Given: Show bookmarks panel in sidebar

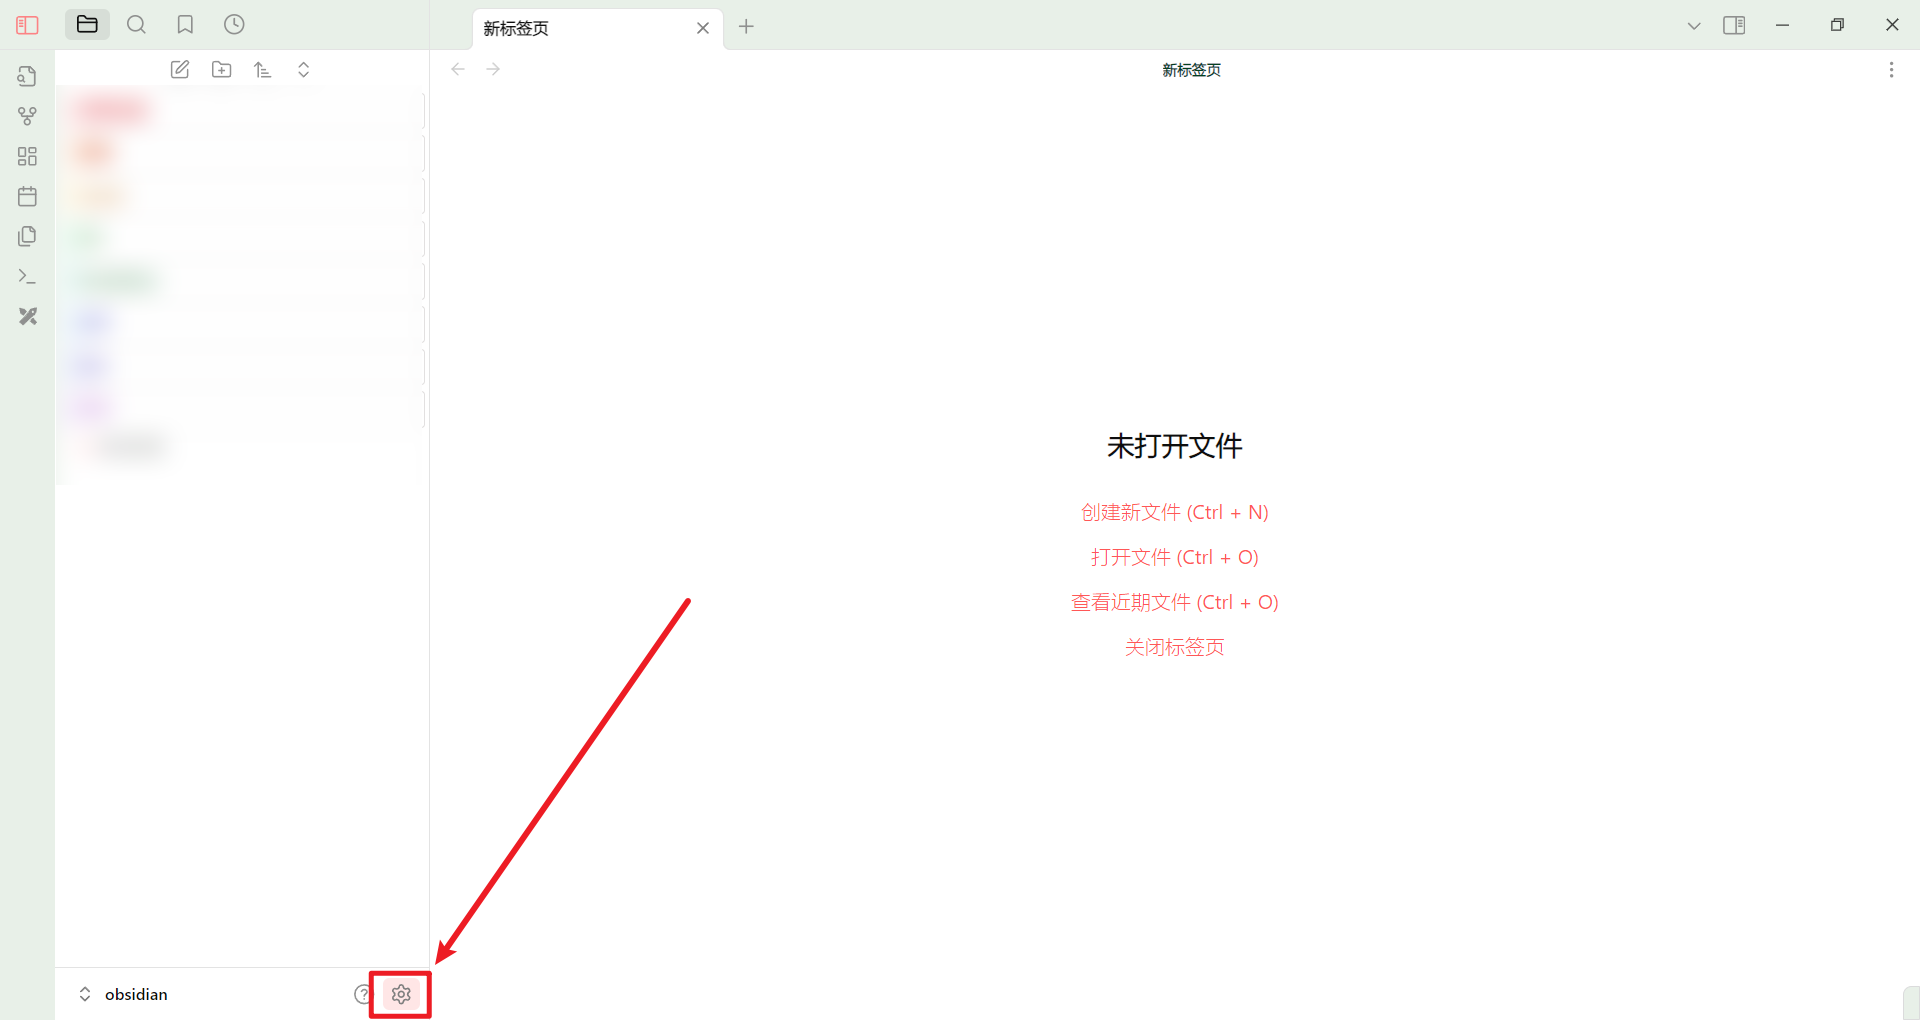Looking at the screenshot, I should 185,25.
